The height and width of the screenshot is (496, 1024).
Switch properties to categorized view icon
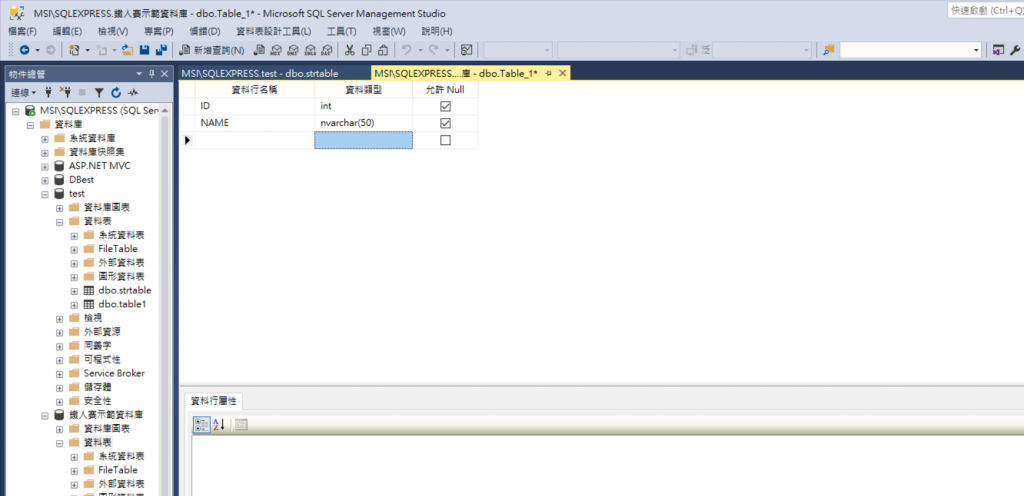[201, 425]
